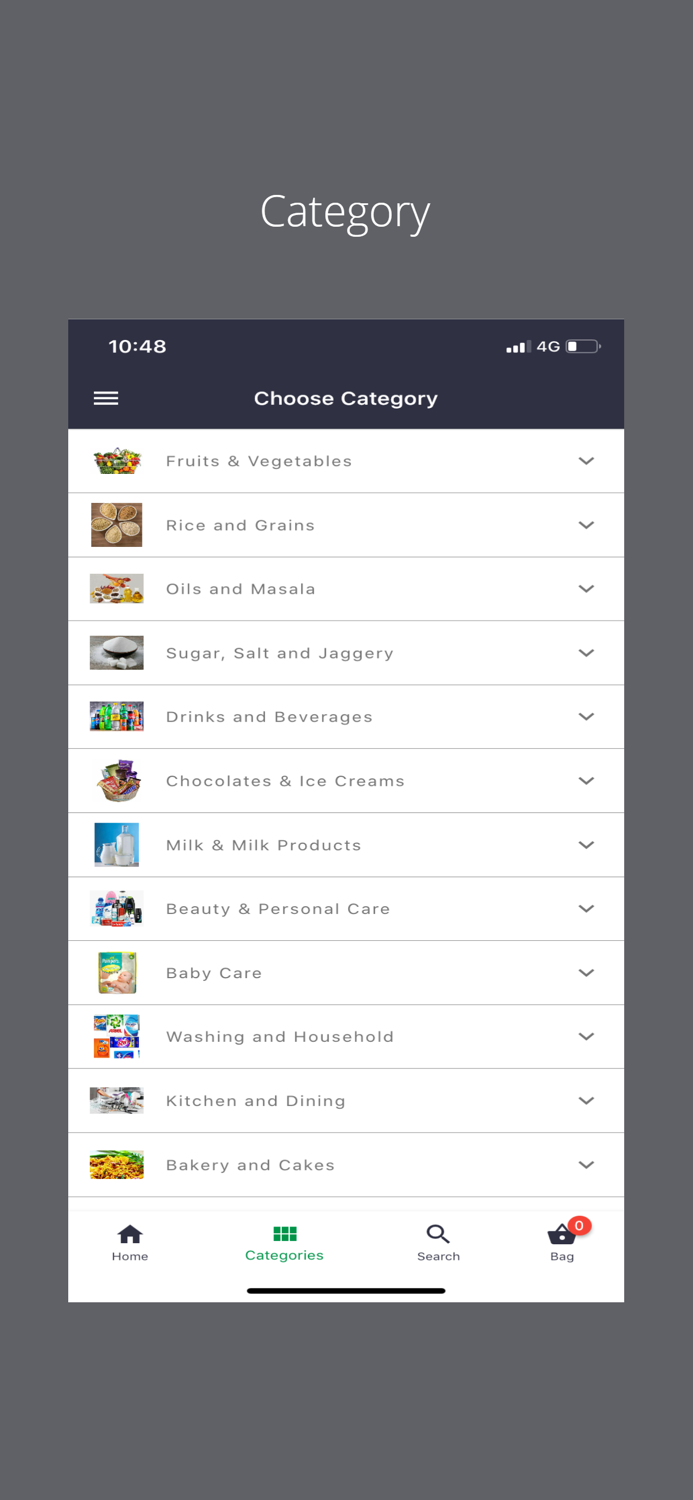Expand the Fruits & Vegetables category
The image size is (693, 1500).
(x=586, y=460)
